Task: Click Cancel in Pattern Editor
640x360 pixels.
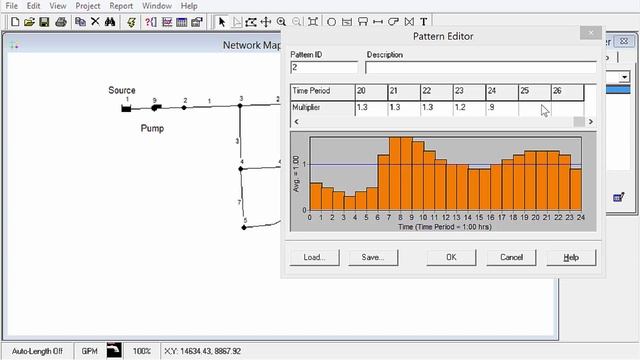Action: pyautogui.click(x=511, y=258)
